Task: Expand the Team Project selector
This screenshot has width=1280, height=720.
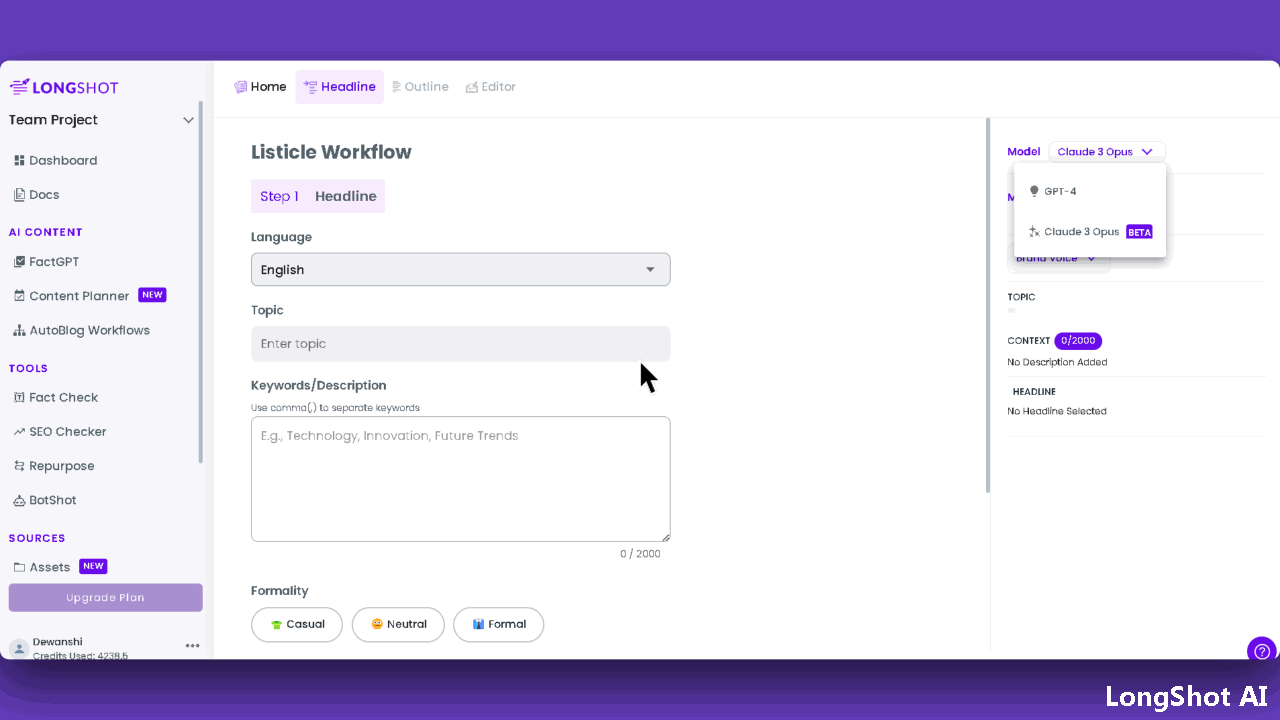Action: pos(101,120)
